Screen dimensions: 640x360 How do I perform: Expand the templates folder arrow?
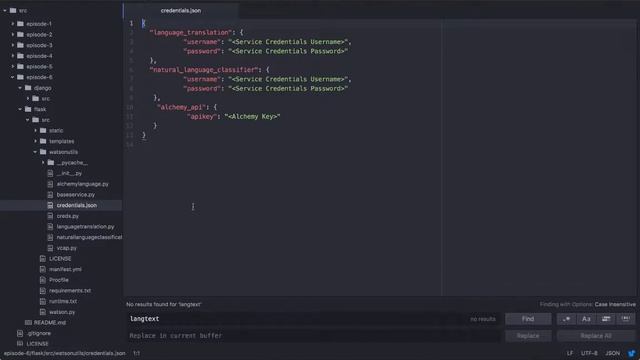pos(36,141)
